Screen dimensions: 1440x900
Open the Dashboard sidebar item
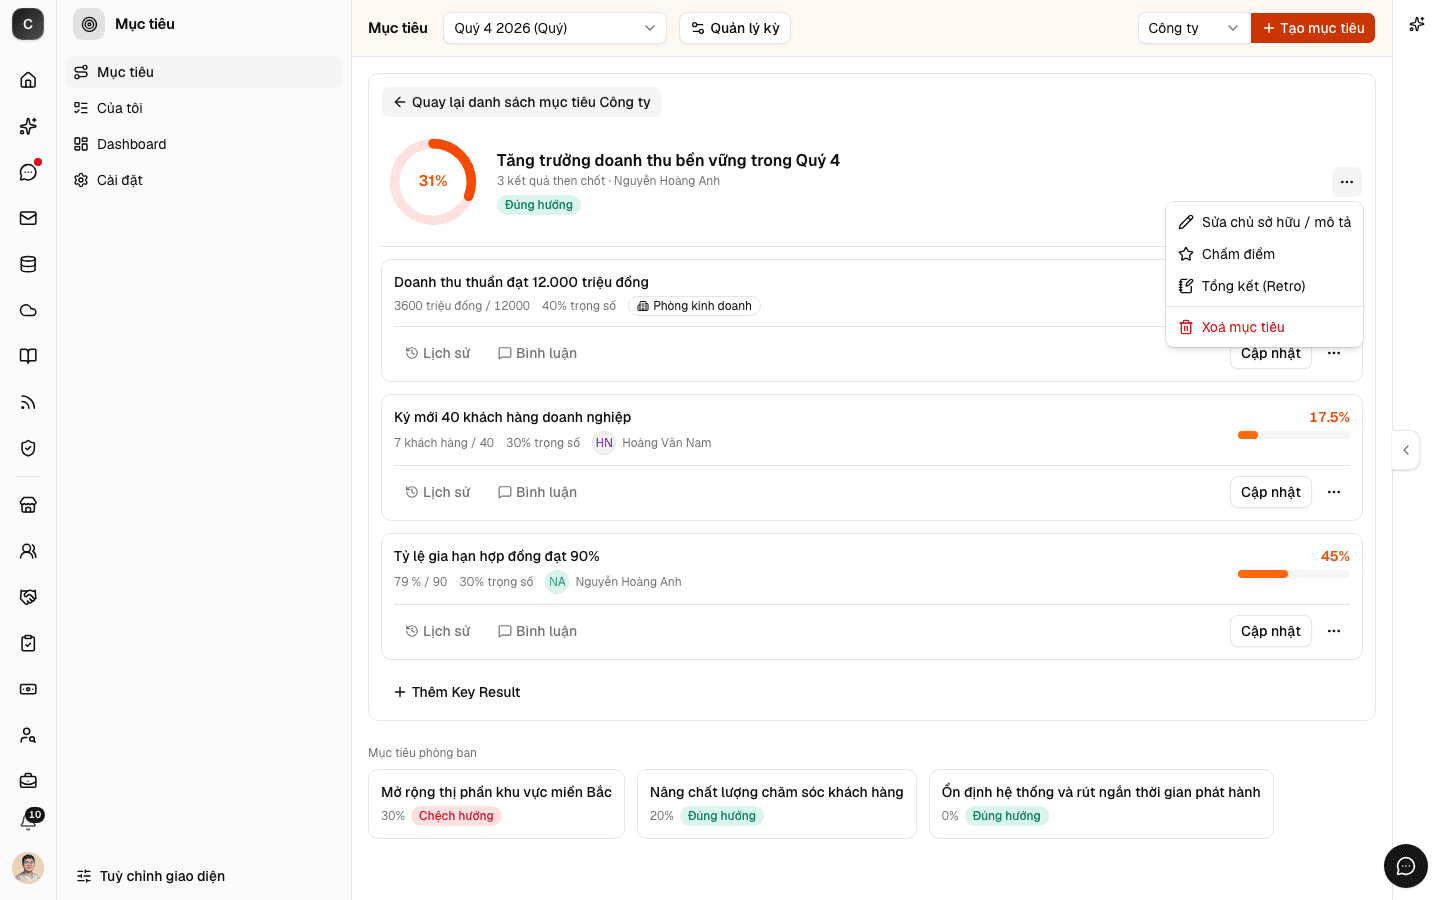(204, 144)
